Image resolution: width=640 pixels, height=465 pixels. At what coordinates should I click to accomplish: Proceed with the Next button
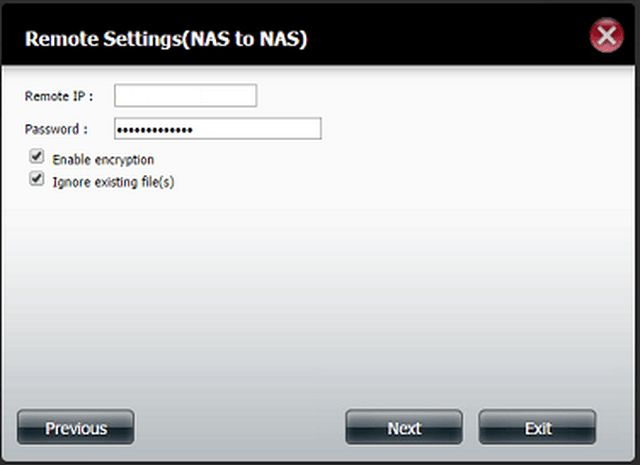point(404,427)
